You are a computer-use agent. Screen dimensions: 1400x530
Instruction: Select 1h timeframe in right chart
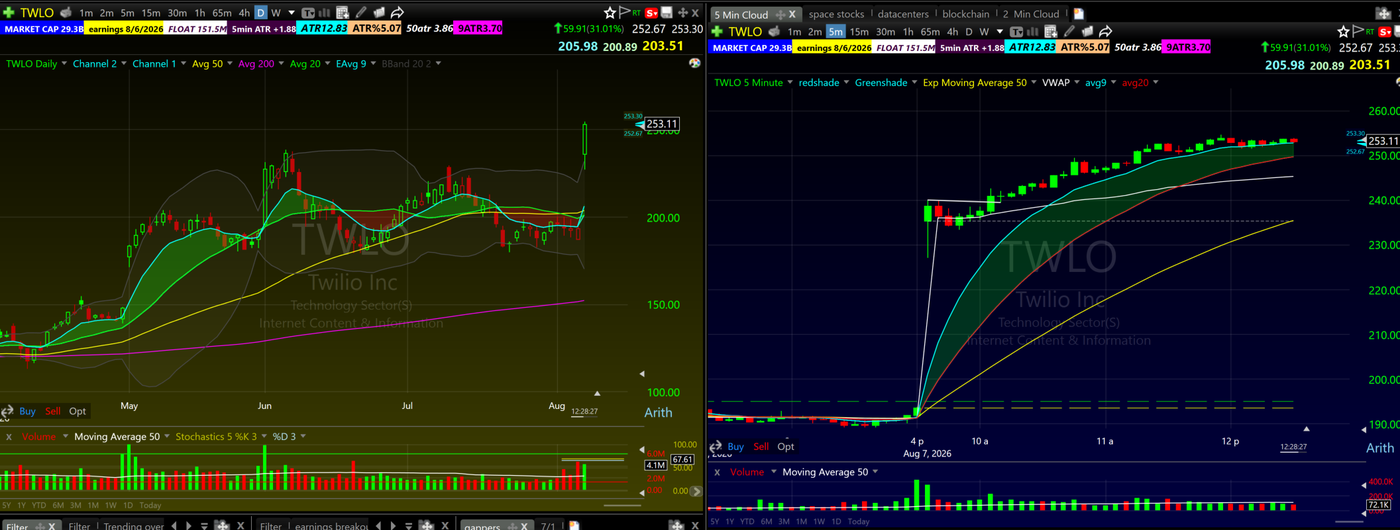(908, 32)
